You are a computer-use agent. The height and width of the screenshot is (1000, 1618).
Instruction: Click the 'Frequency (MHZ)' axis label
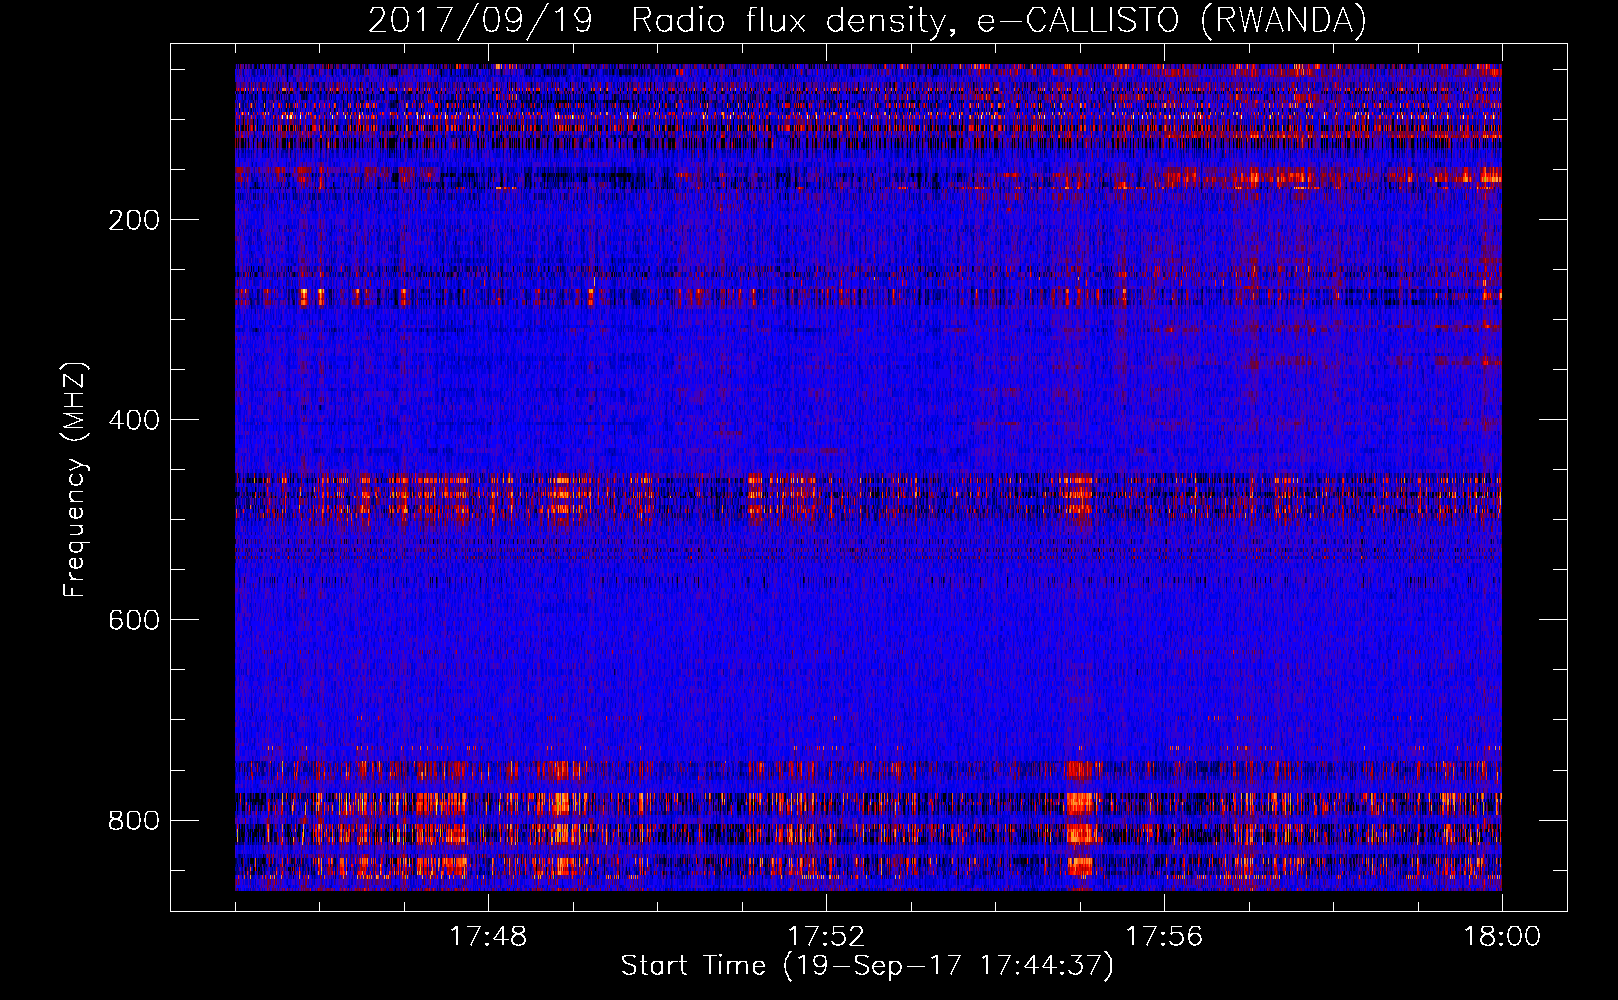point(75,479)
